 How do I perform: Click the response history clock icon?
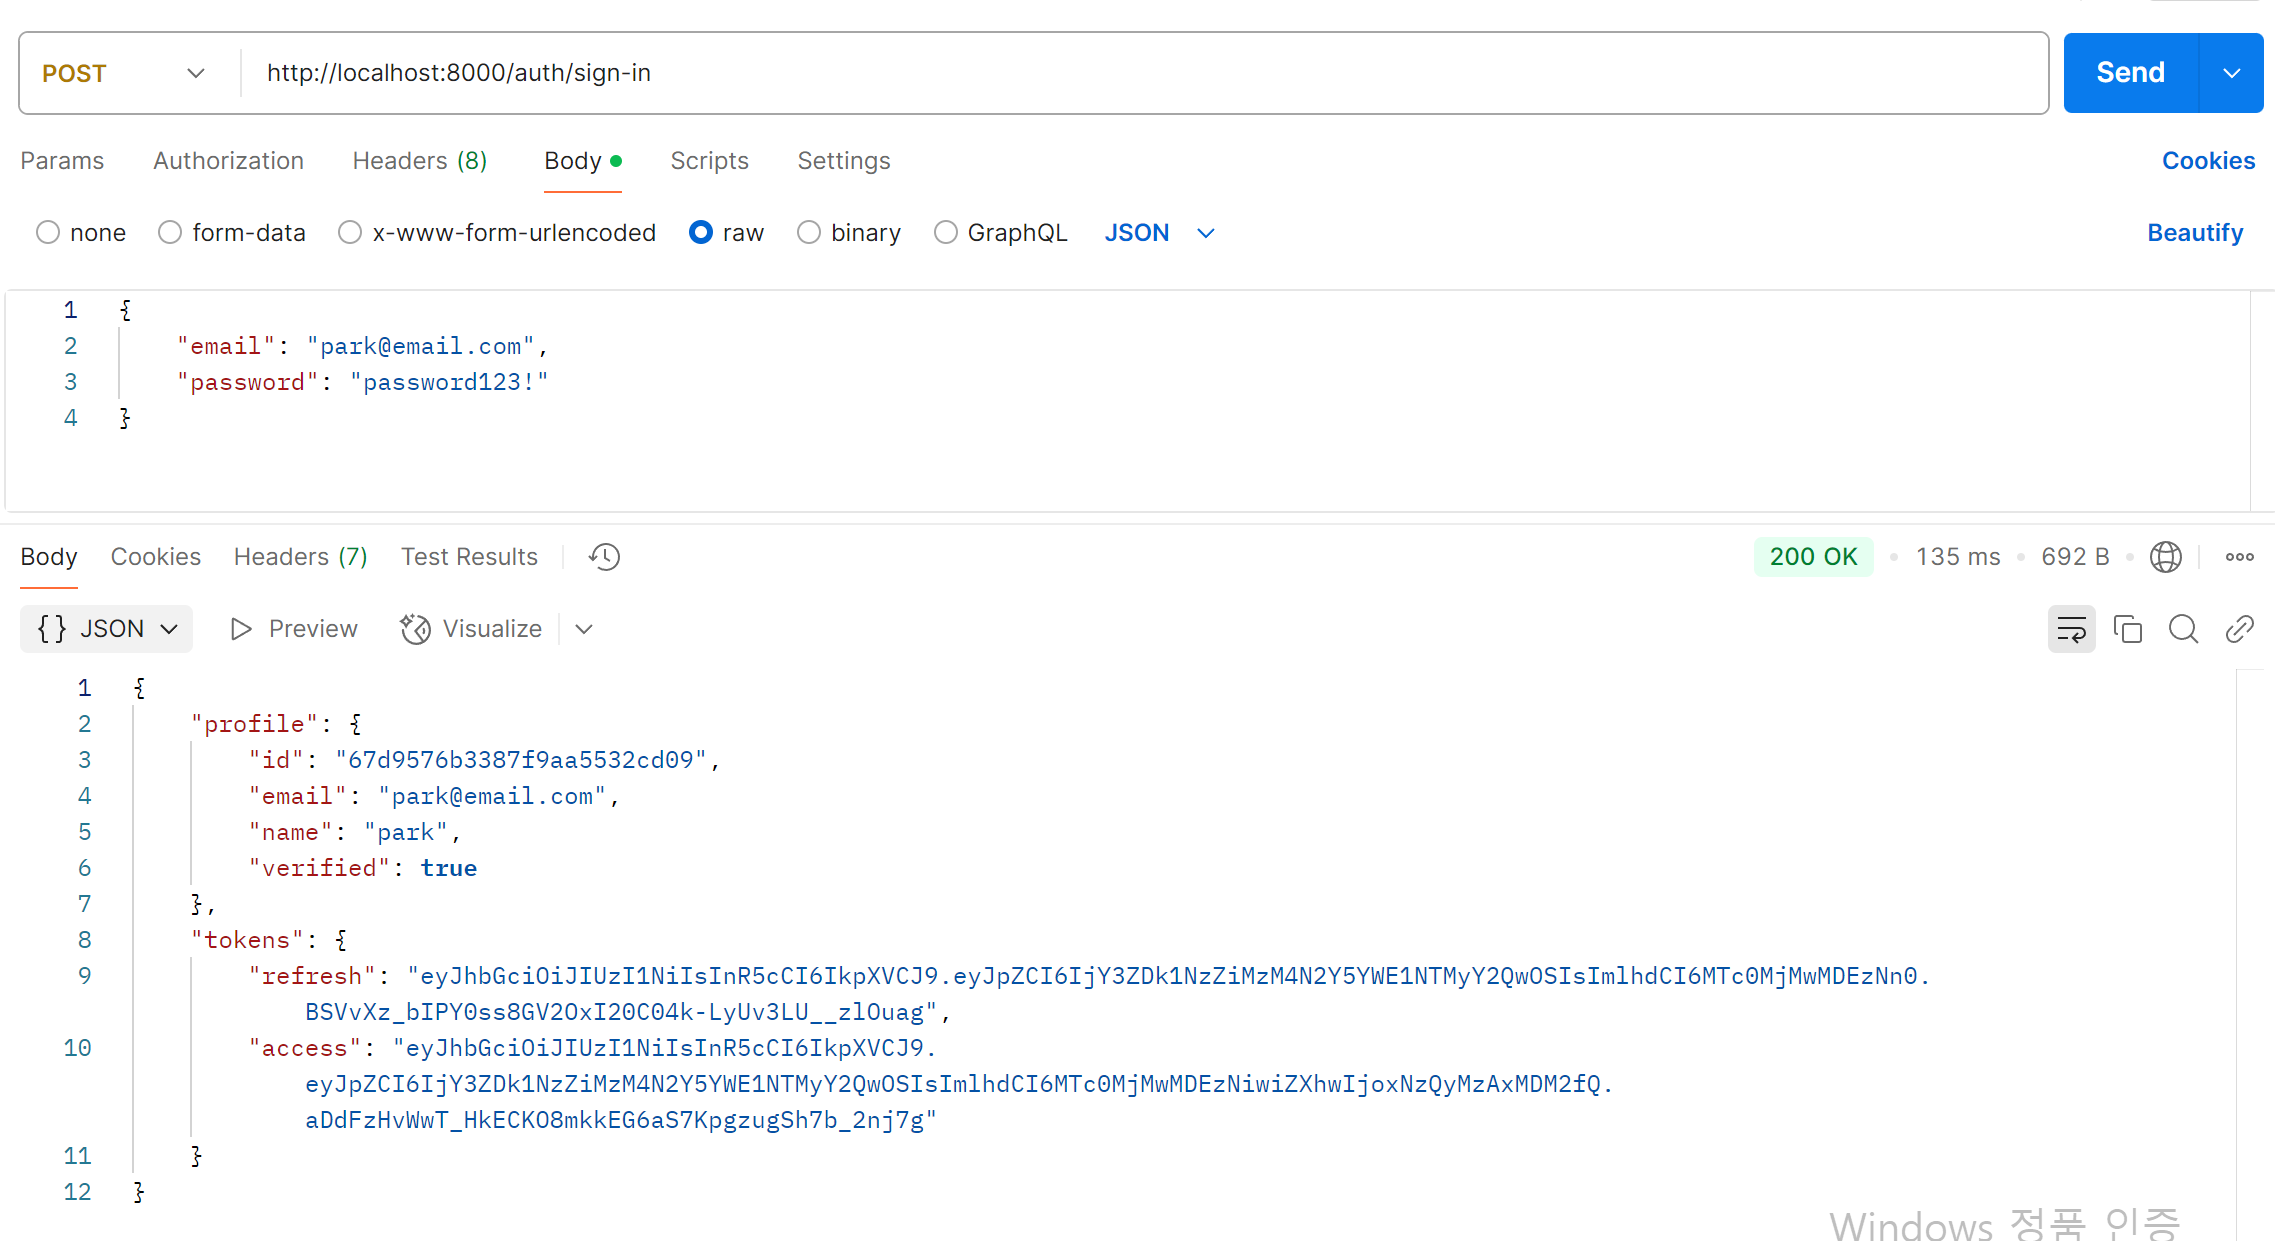click(x=604, y=557)
